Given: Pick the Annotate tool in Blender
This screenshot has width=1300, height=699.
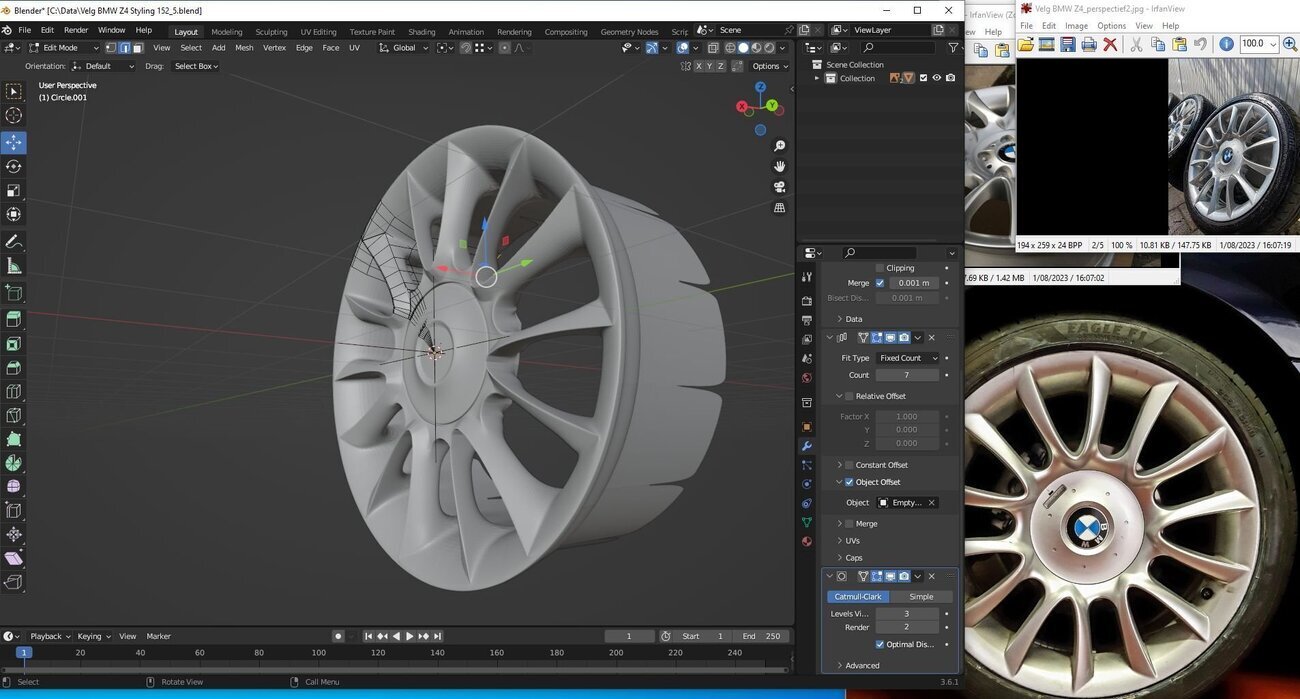Looking at the screenshot, I should pos(14,242).
